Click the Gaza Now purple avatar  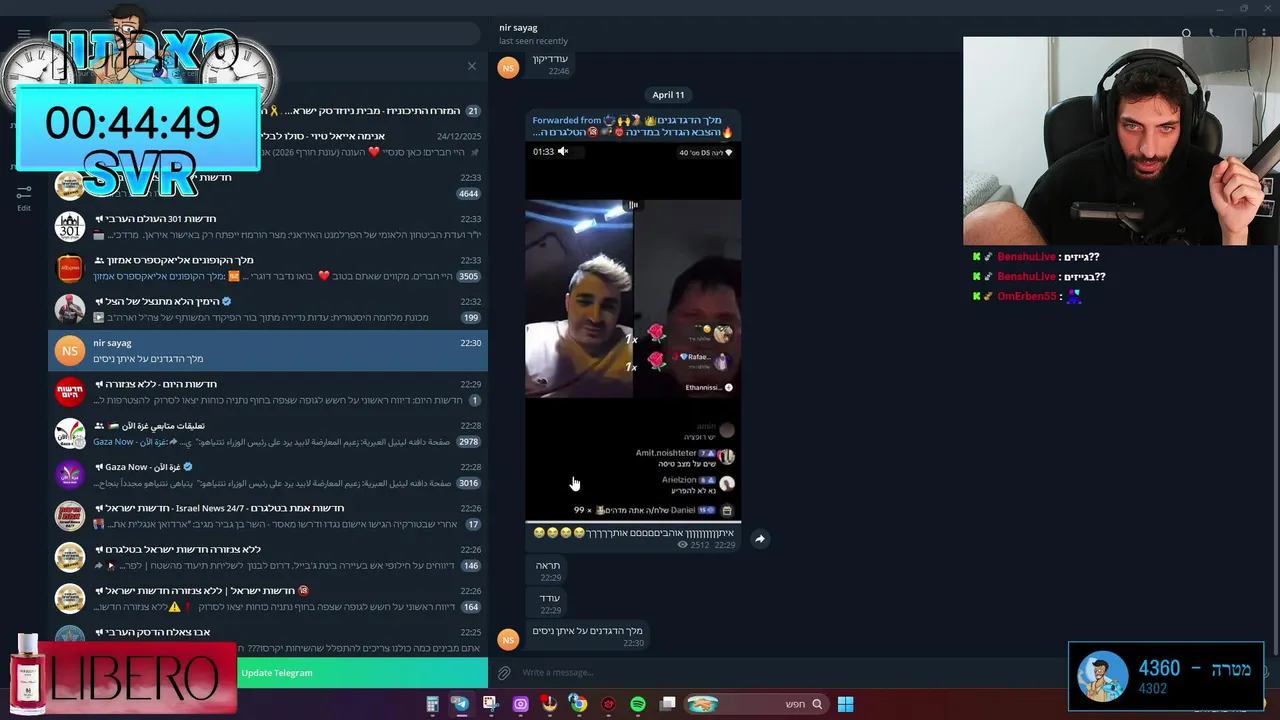[x=69, y=475]
